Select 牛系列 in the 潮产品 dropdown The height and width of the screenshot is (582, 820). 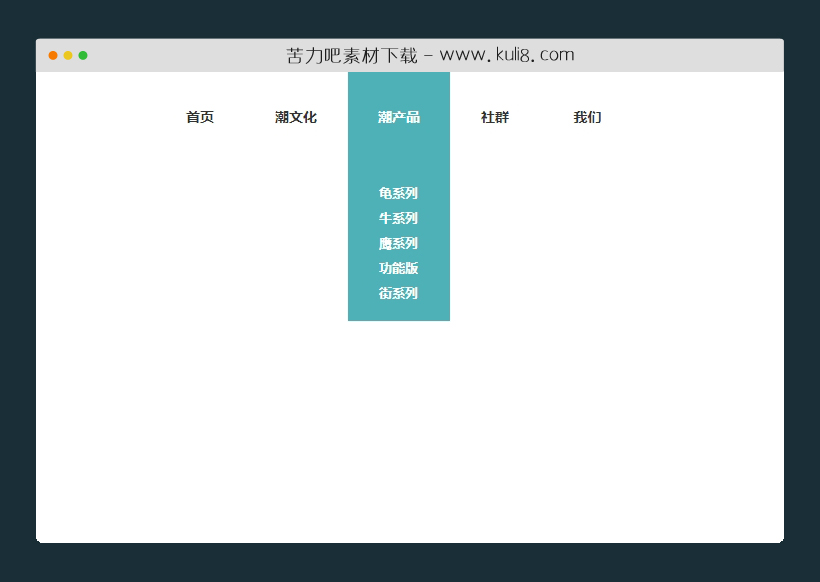[398, 218]
